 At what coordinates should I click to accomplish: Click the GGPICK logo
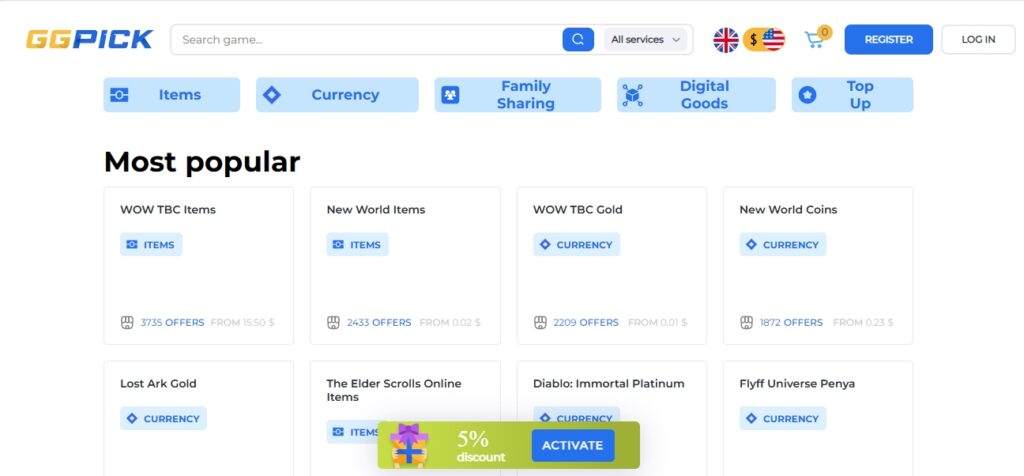click(x=89, y=40)
